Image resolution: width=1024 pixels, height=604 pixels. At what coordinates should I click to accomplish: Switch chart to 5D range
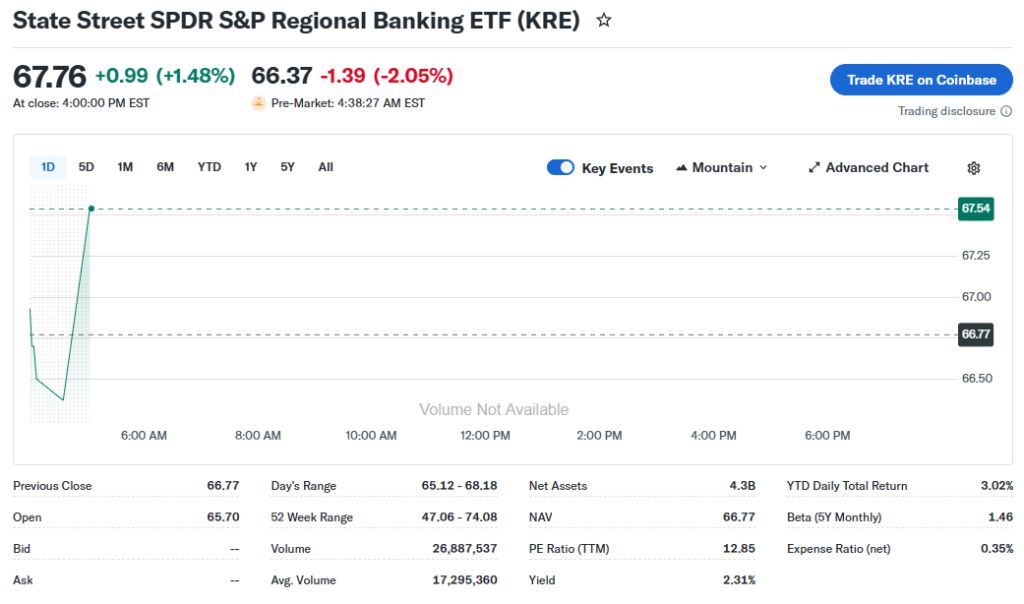[x=86, y=167]
